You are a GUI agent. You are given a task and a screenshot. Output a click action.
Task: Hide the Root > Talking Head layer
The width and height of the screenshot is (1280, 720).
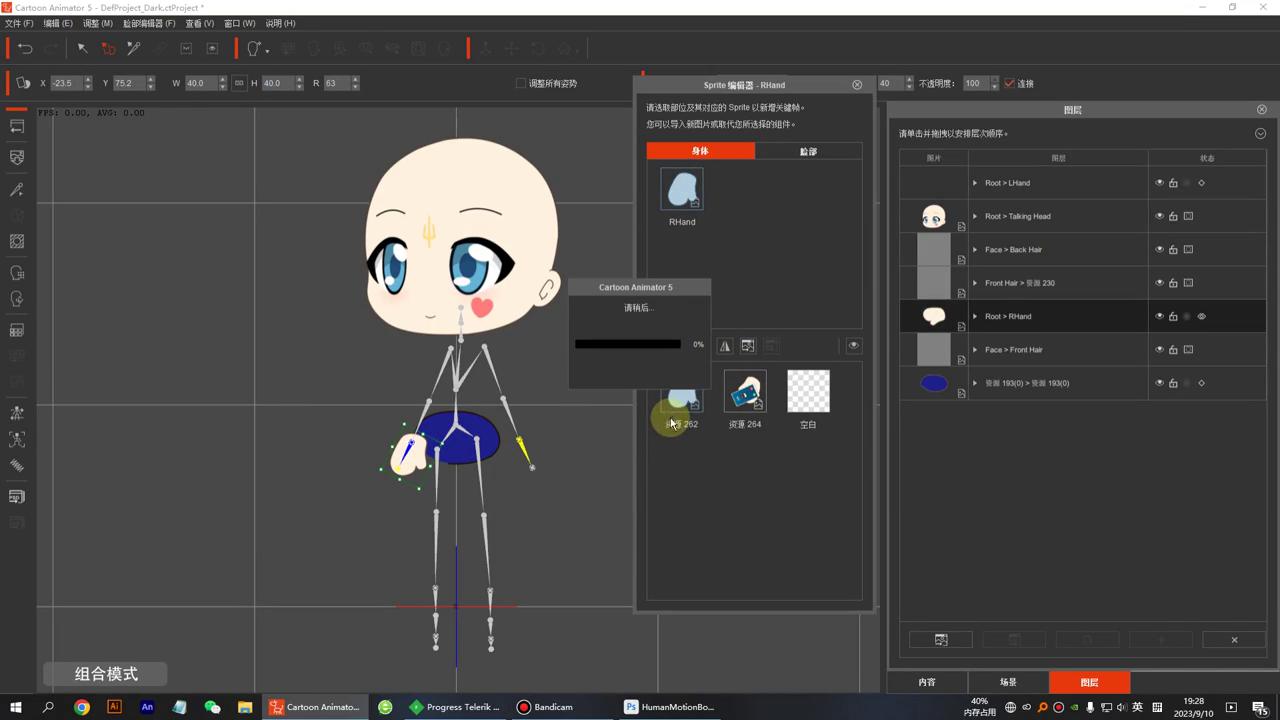(1159, 216)
